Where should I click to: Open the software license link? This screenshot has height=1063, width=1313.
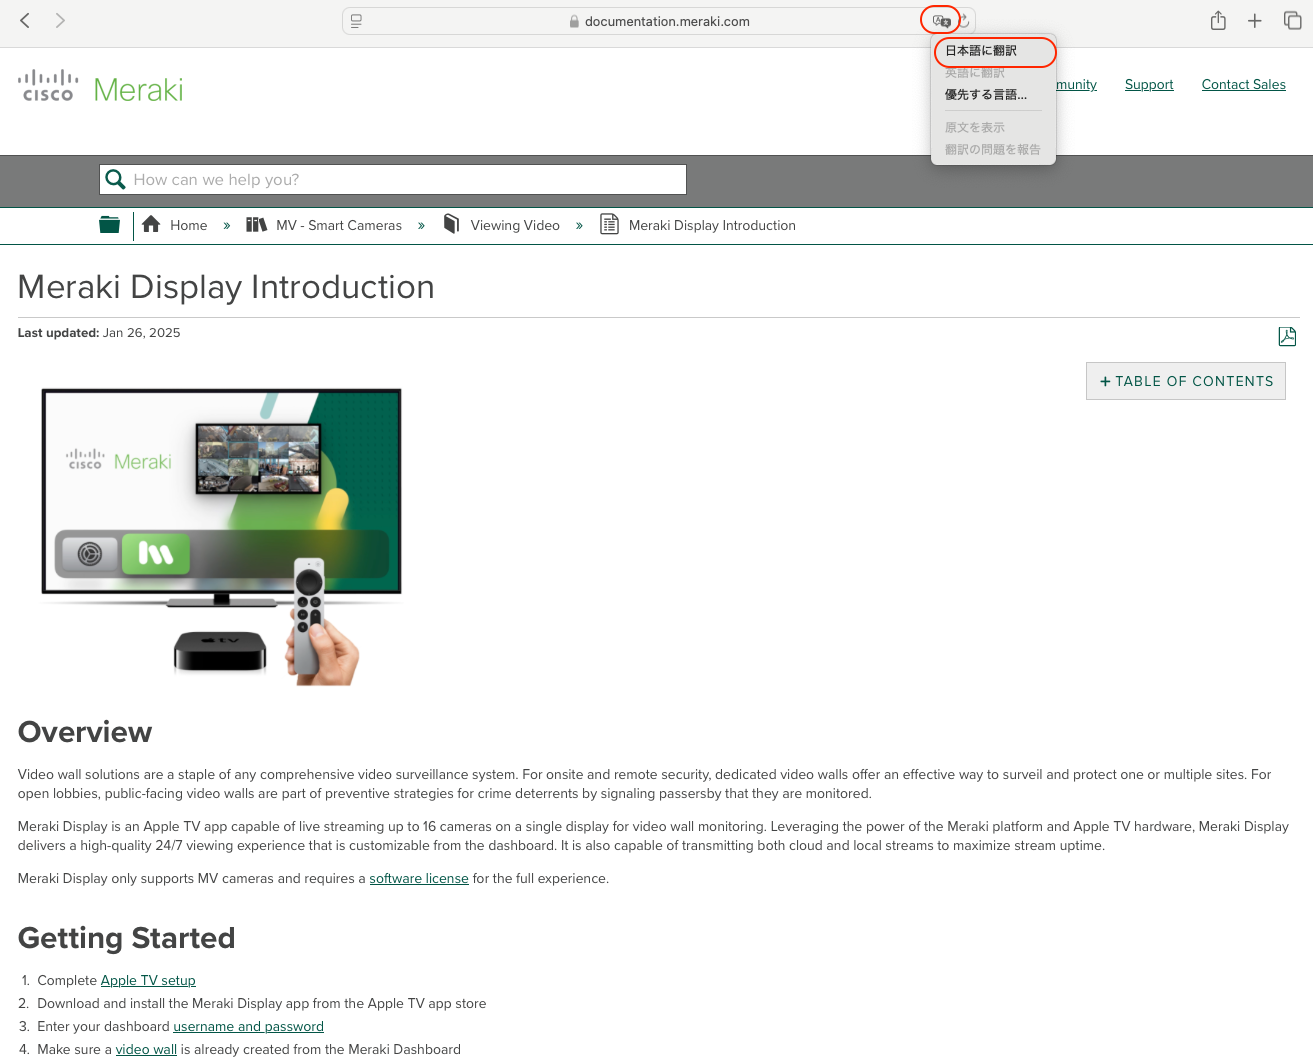418,878
